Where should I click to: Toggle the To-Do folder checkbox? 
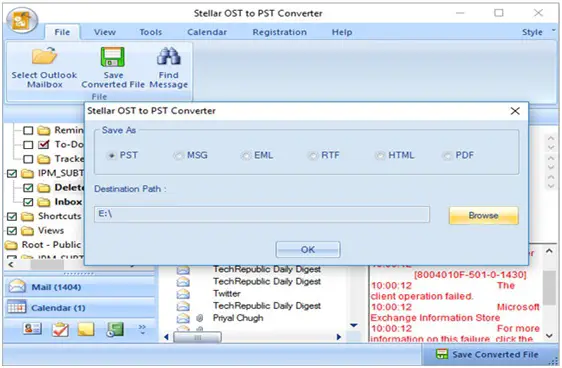click(x=28, y=145)
